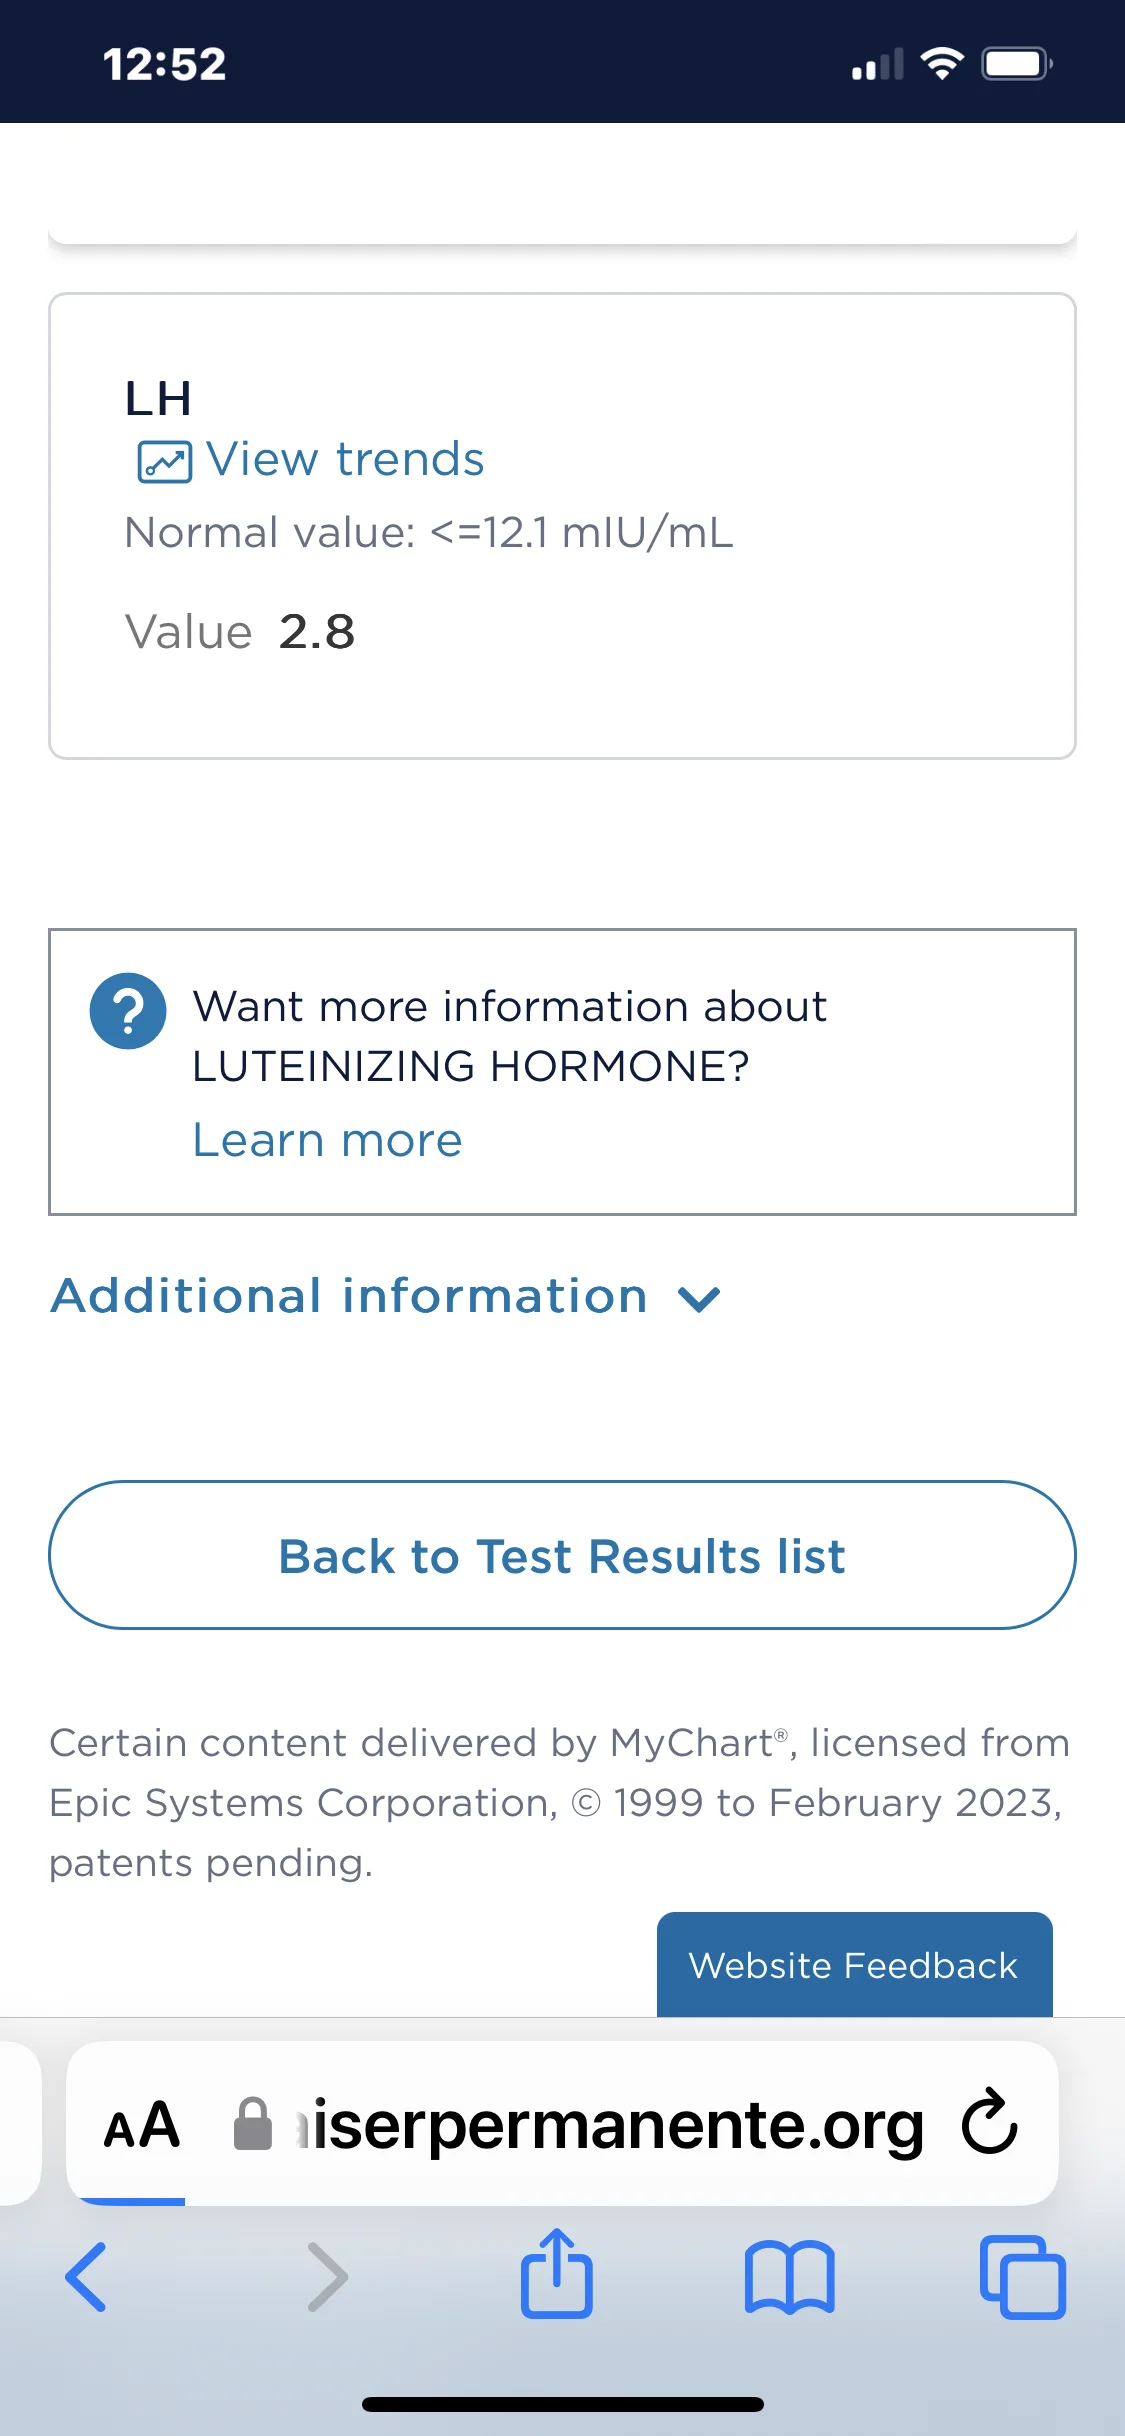Click the chevron beside Additional information
Screen dimensions: 1125x2436
click(x=699, y=1299)
